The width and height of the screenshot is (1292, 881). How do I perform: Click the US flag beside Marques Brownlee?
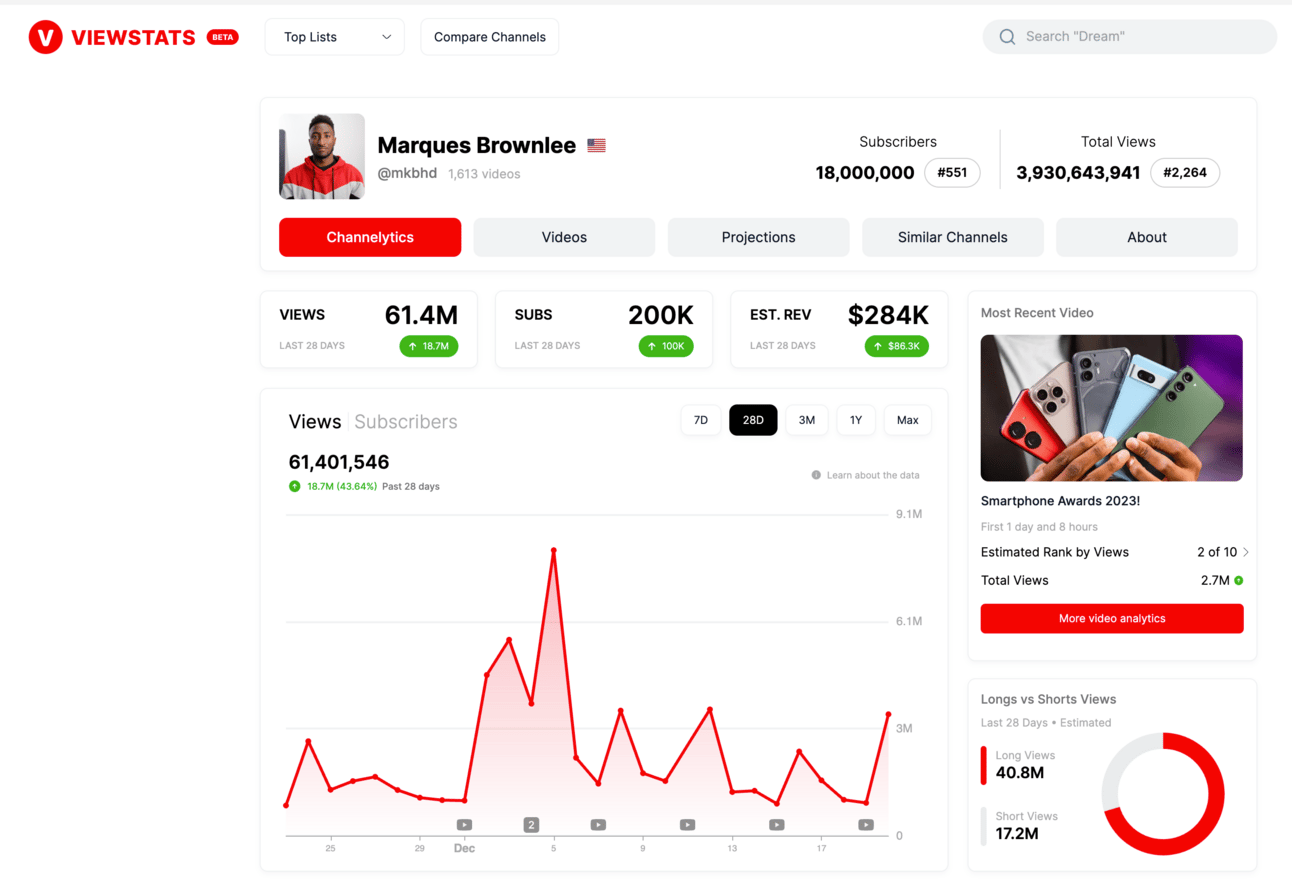click(596, 145)
